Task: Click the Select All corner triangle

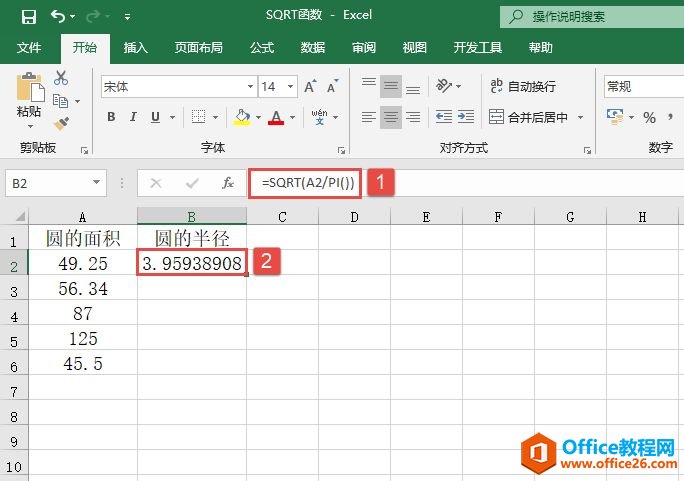Action: [21, 216]
